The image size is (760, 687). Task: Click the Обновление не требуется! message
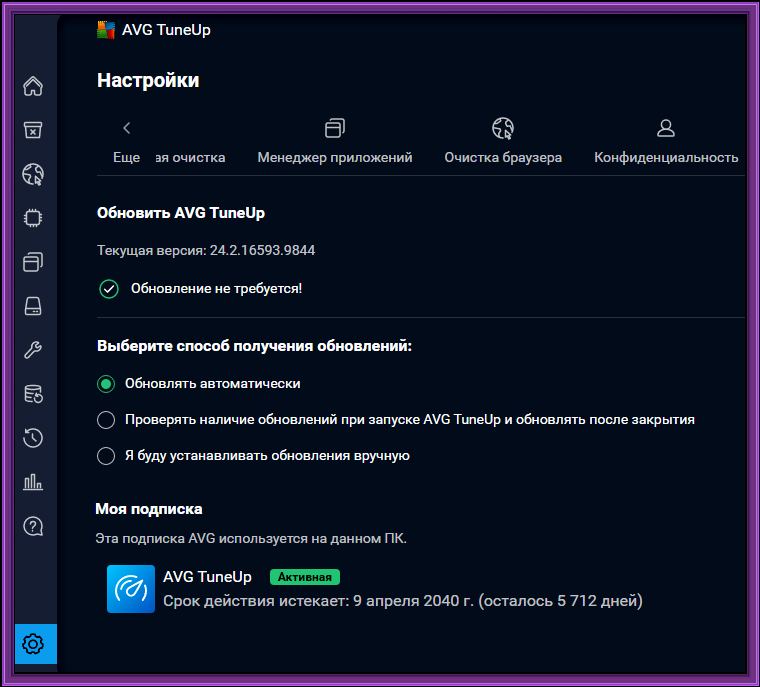[217, 289]
